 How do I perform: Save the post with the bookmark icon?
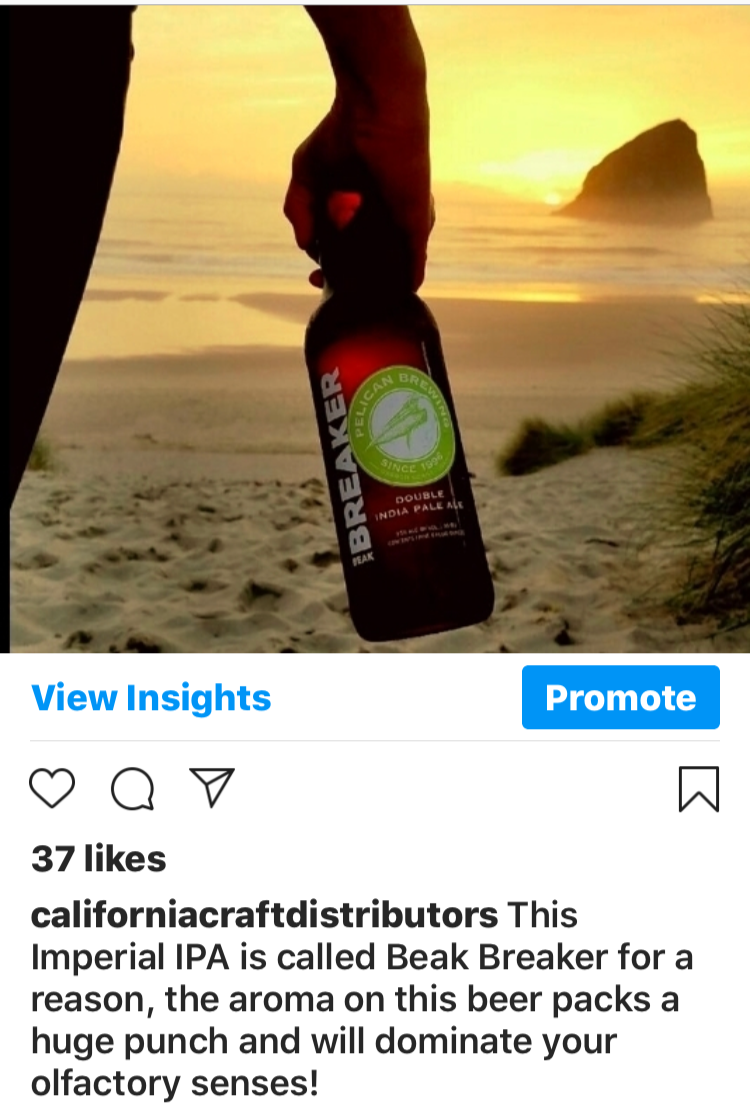pyautogui.click(x=699, y=789)
